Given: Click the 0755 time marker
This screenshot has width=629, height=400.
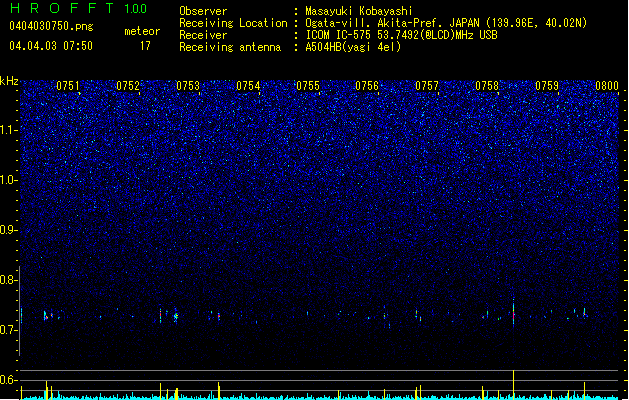Looking at the screenshot, I should pyautogui.click(x=308, y=86).
